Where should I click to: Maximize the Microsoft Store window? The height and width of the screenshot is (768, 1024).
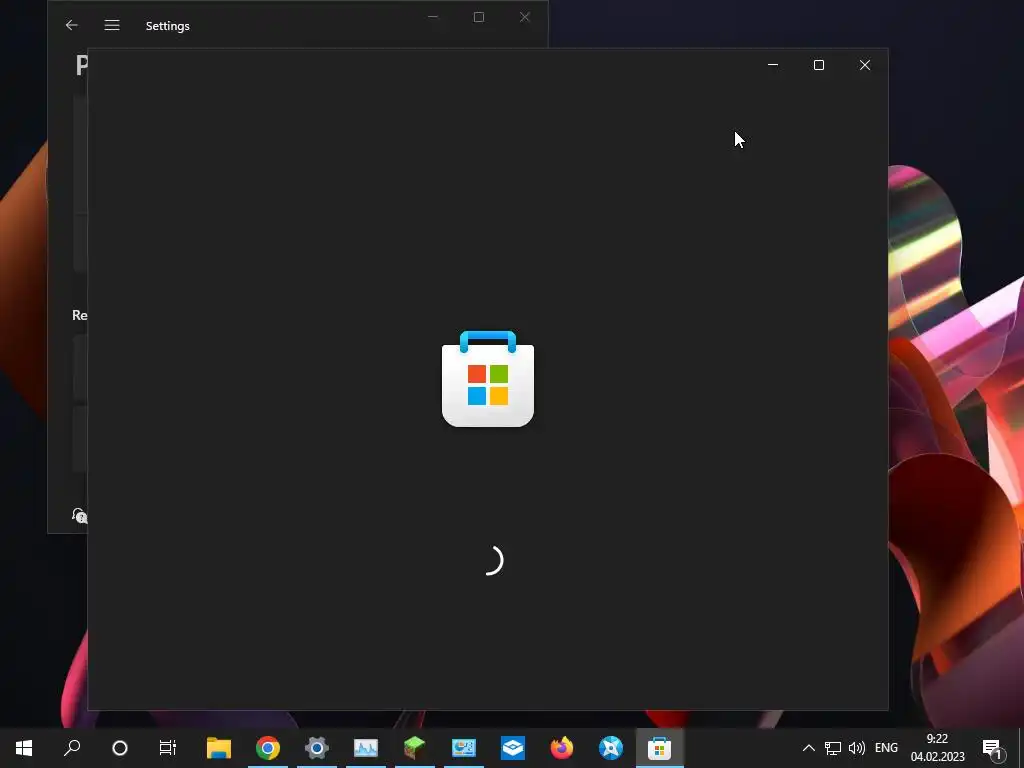coord(818,65)
